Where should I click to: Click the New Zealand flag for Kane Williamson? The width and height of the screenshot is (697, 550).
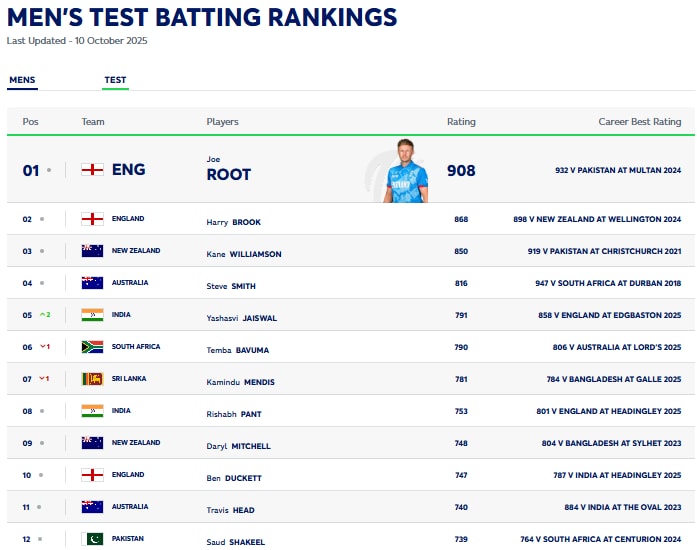coord(92,251)
